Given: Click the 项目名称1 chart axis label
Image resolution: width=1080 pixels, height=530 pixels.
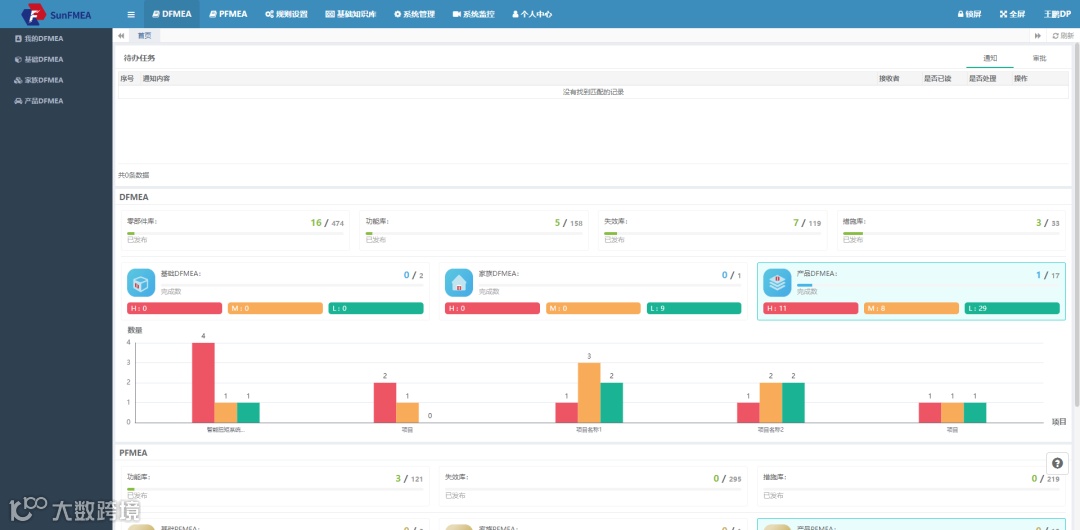Looking at the screenshot, I should tap(589, 429).
